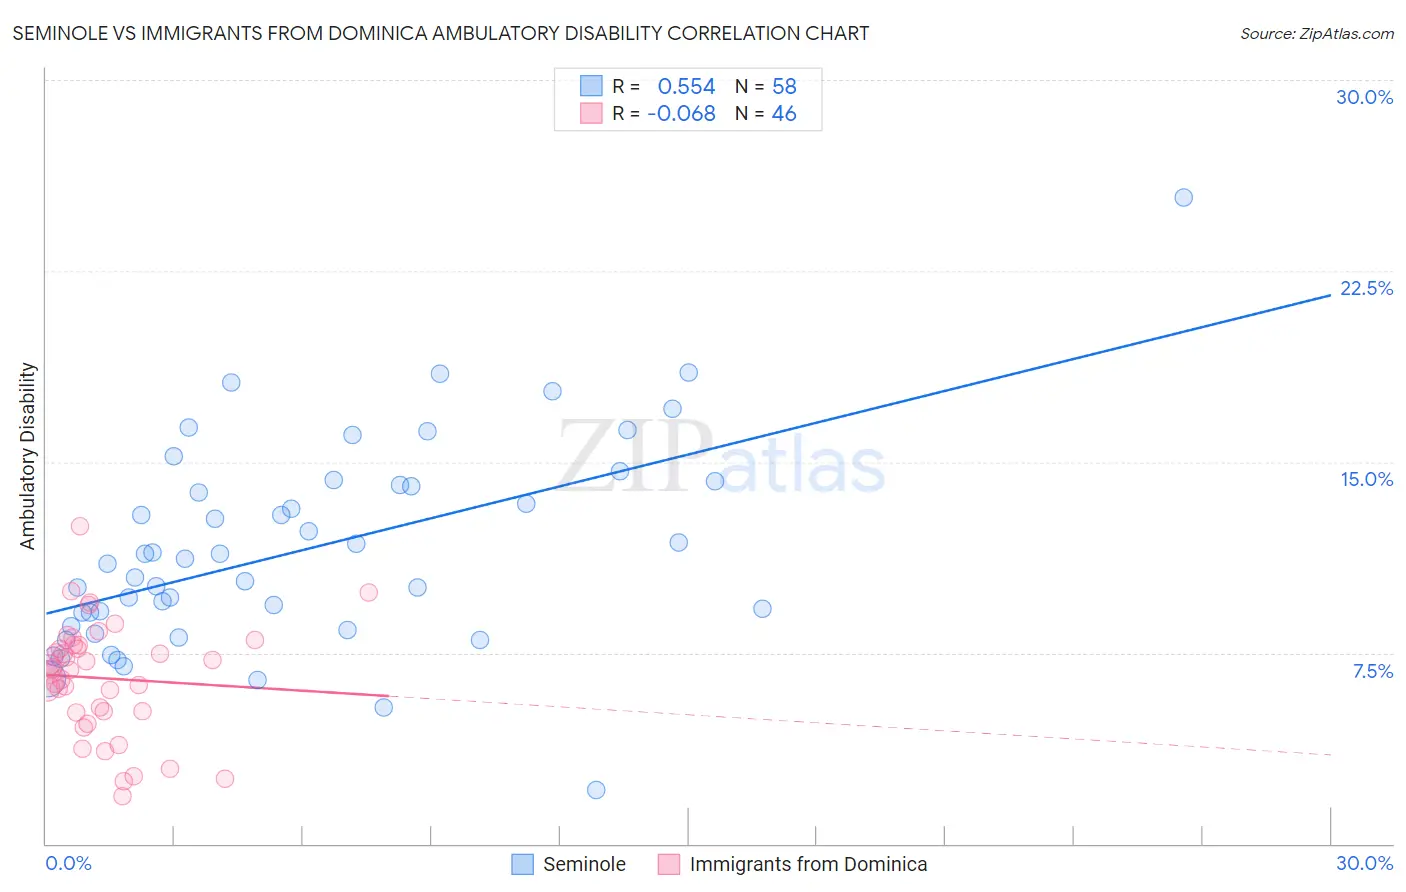Click the outlier blue point near 25%
Screen dimensions: 1406x892
(1183, 197)
